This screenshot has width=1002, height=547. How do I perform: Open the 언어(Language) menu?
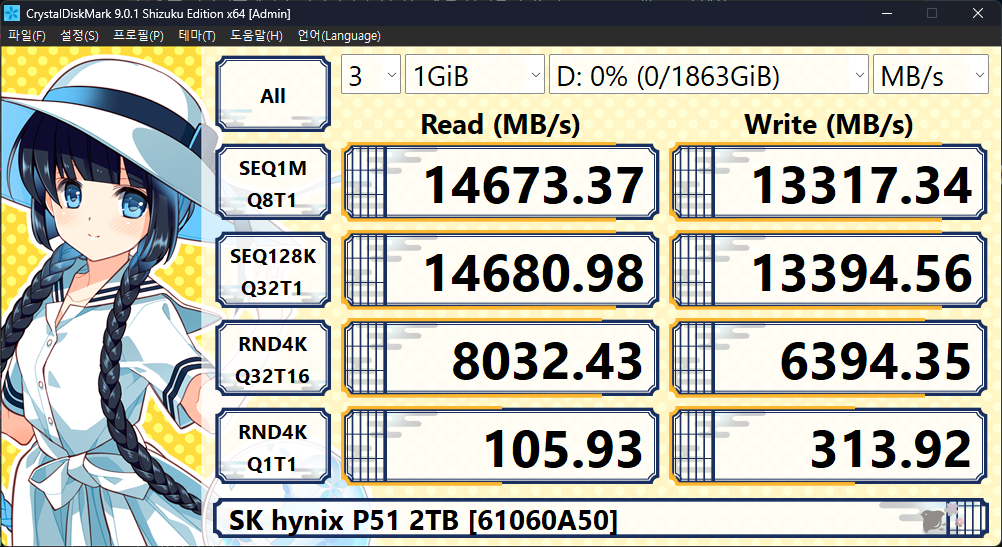click(339, 36)
